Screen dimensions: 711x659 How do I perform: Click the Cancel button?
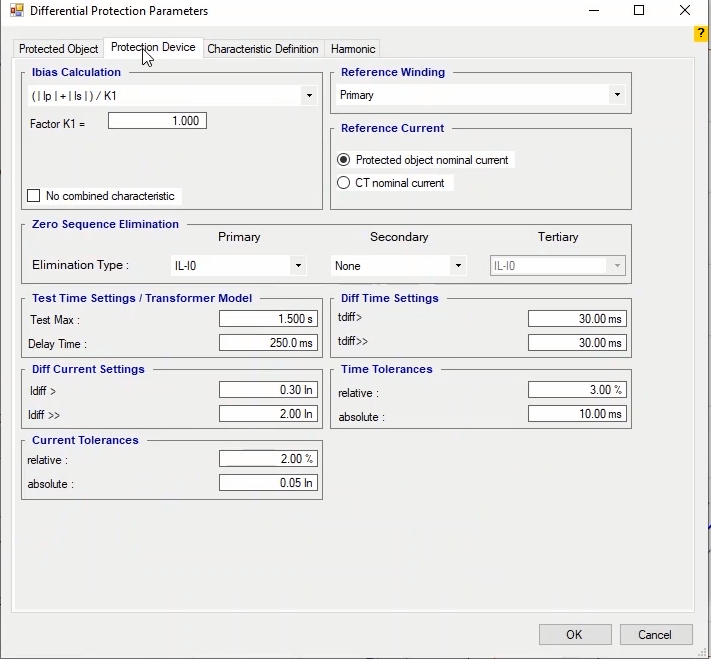[x=655, y=635]
